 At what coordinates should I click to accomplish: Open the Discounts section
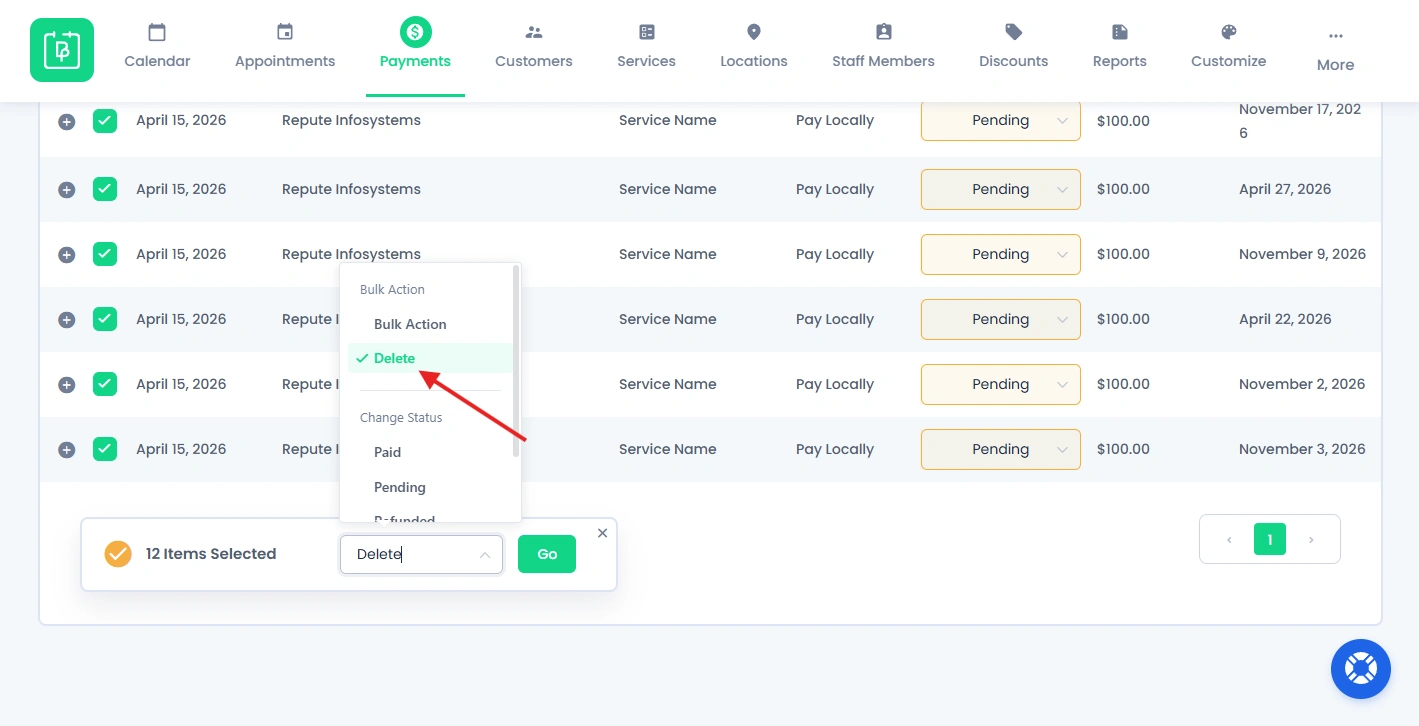click(x=1014, y=47)
